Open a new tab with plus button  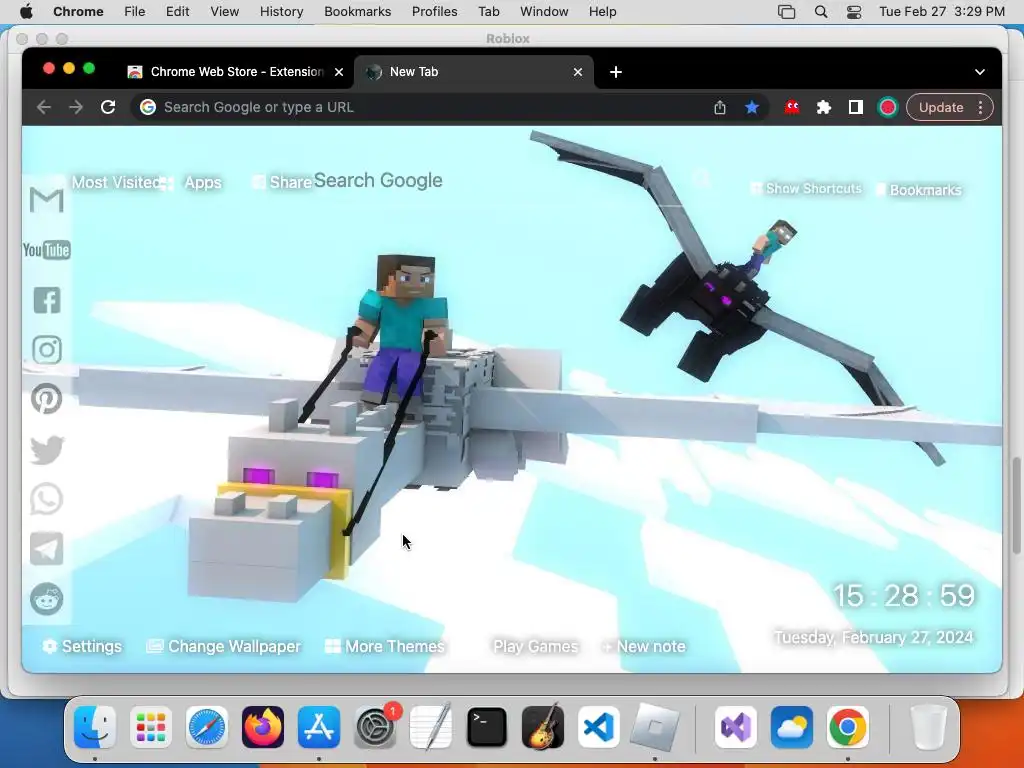pyautogui.click(x=616, y=72)
